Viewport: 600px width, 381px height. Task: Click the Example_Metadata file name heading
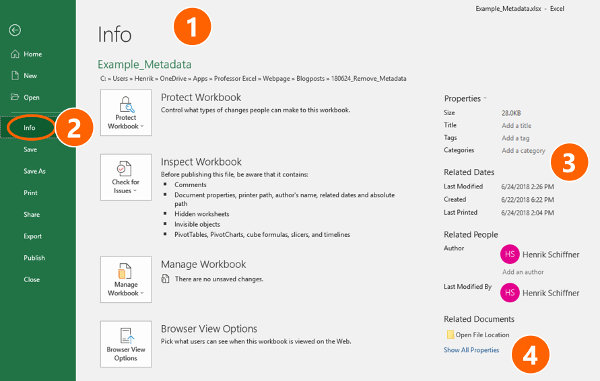click(x=144, y=64)
